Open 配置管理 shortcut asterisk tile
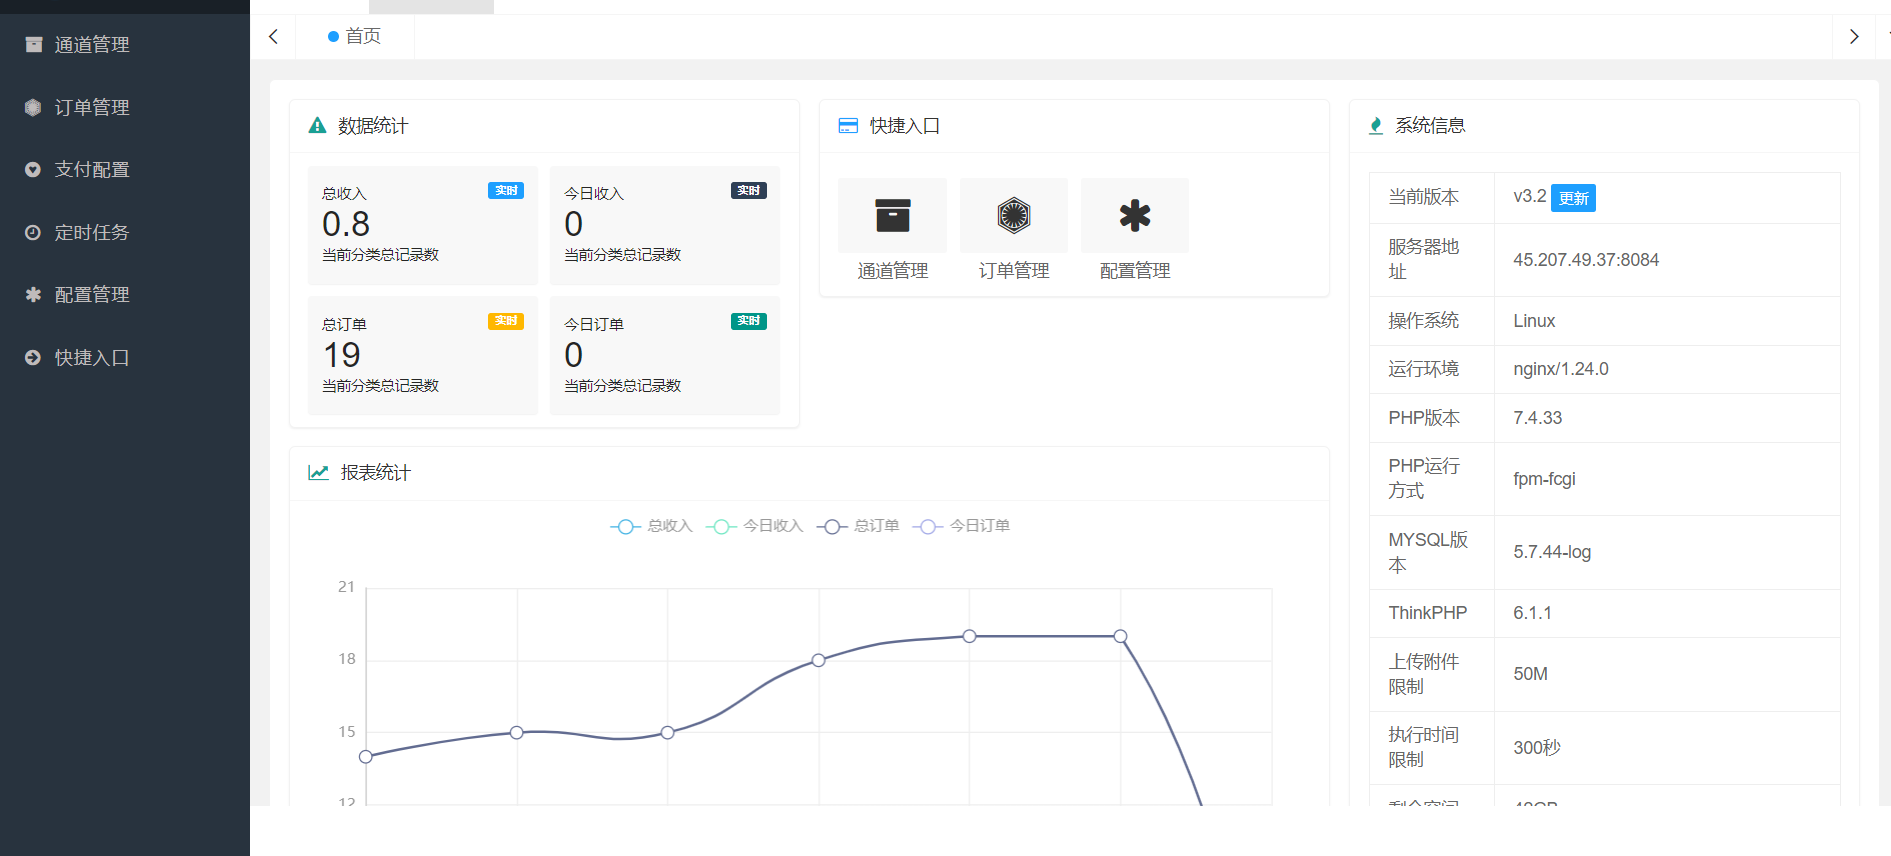This screenshot has height=856, width=1891. coord(1135,215)
